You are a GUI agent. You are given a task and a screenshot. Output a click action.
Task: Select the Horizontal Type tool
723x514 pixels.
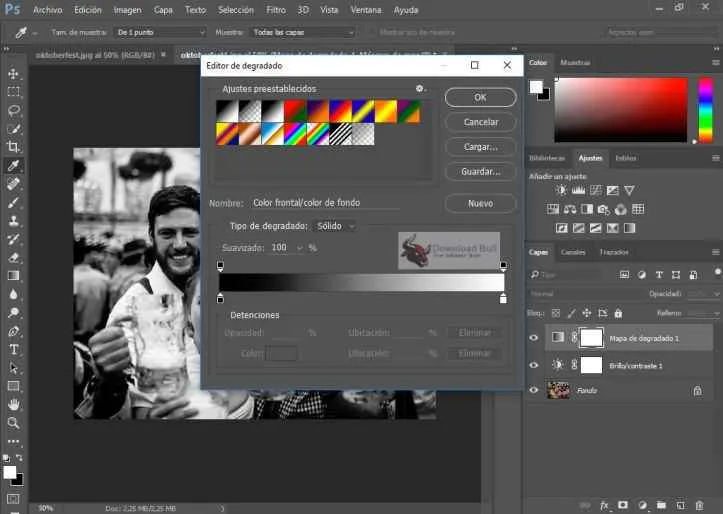click(x=13, y=349)
